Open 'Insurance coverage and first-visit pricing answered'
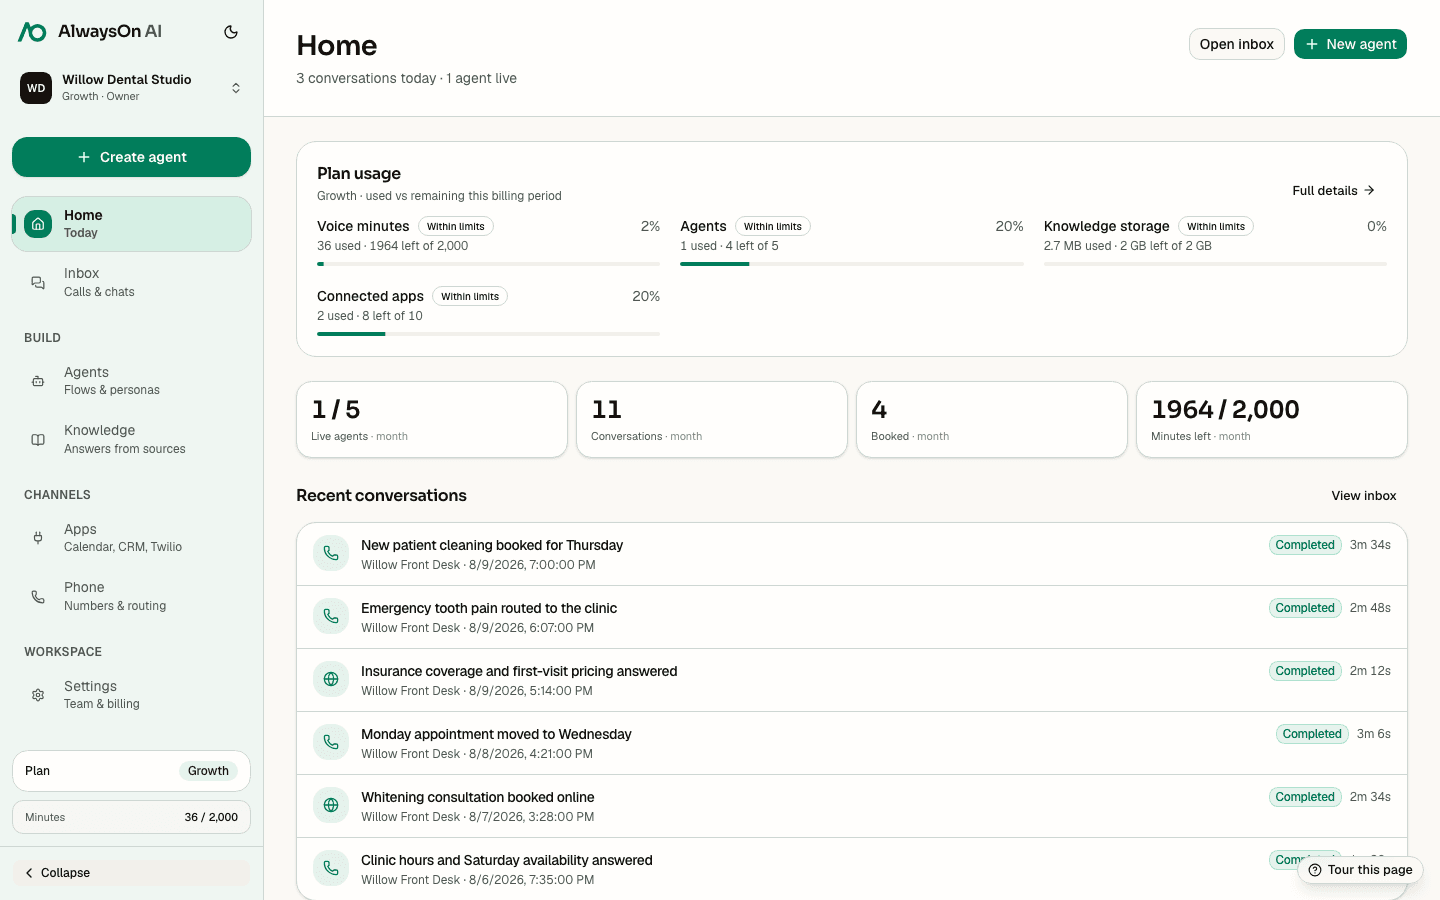 [852, 680]
